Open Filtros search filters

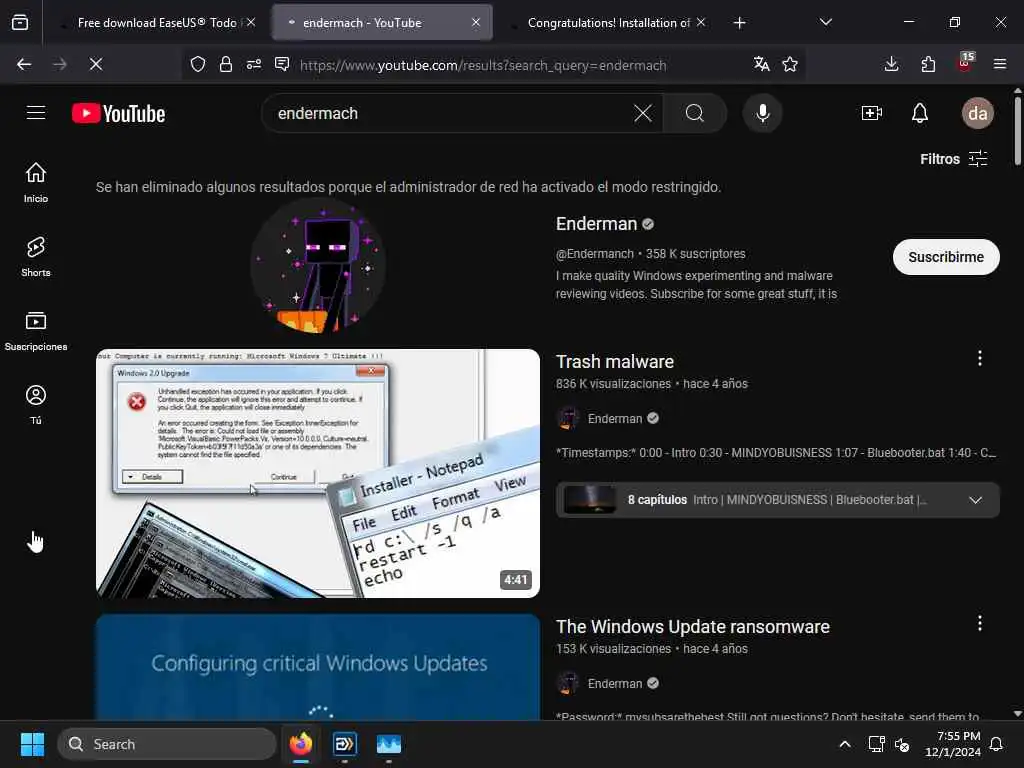tap(953, 159)
